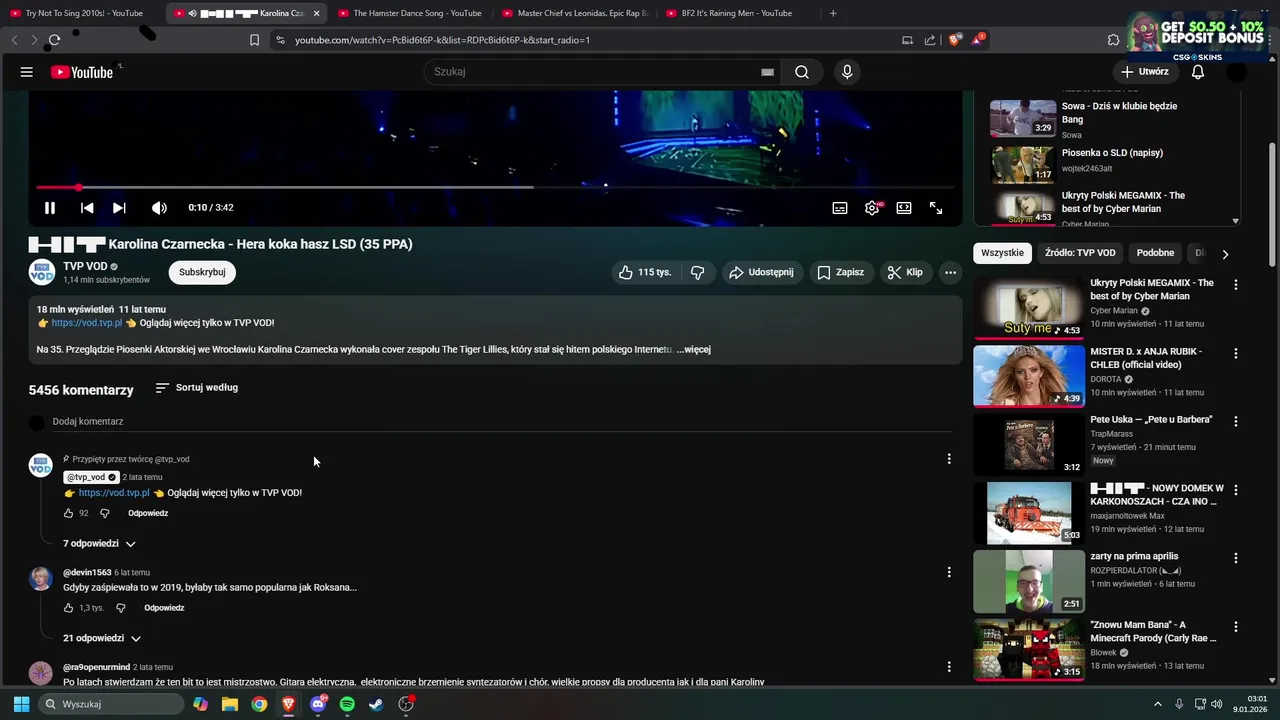Open the browser extensions puzzle icon

(1113, 40)
